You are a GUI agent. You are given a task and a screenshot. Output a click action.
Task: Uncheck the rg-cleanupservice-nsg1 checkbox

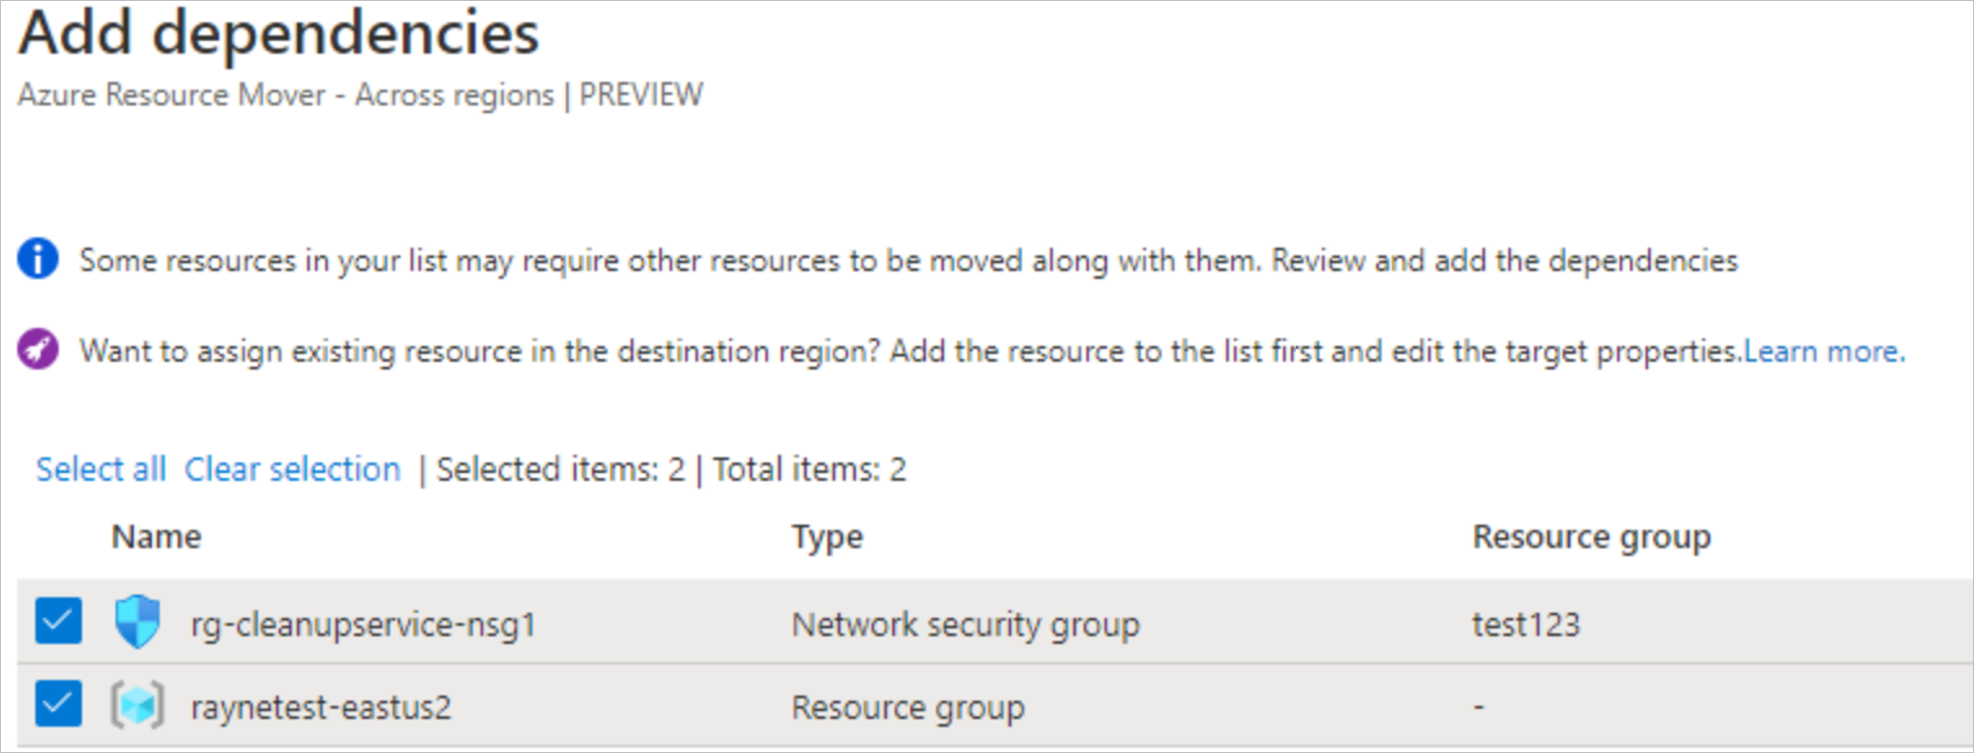click(x=58, y=622)
